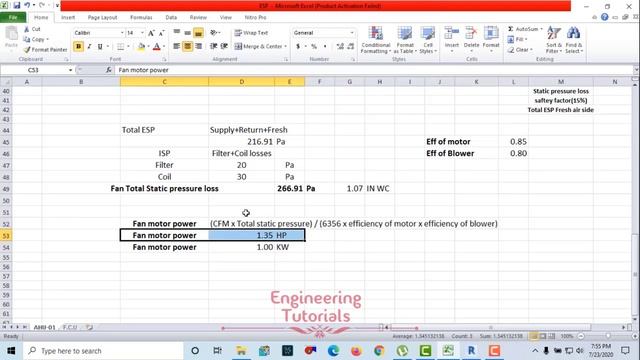Select the 1.00 KW power cell
640x360 pixels.
tap(241, 247)
